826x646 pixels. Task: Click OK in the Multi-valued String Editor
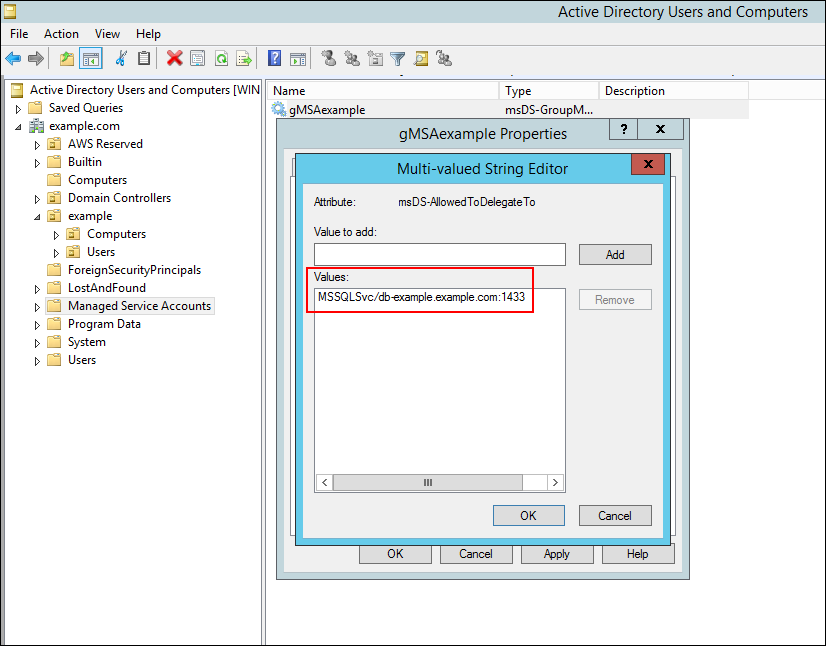coord(528,515)
